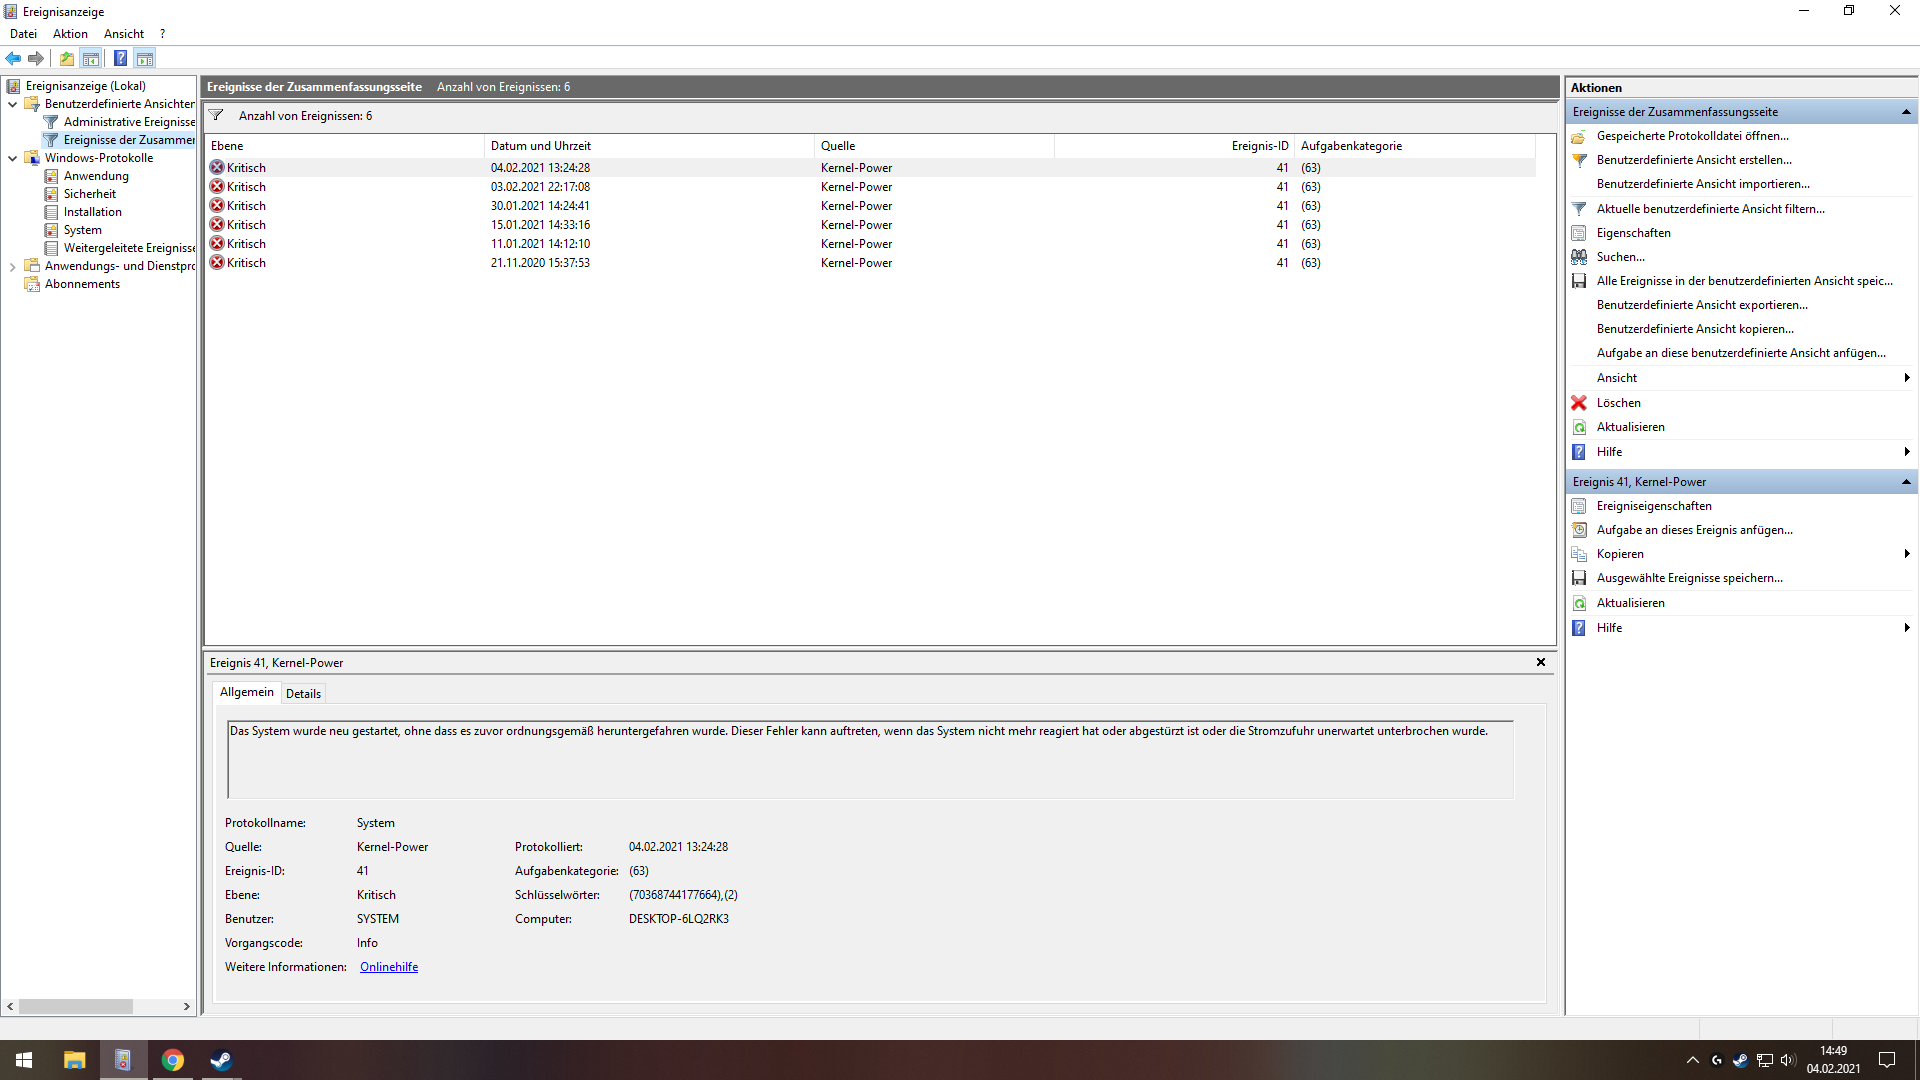The width and height of the screenshot is (1920, 1080).
Task: Close the event preview pane X
Action: 1540,662
